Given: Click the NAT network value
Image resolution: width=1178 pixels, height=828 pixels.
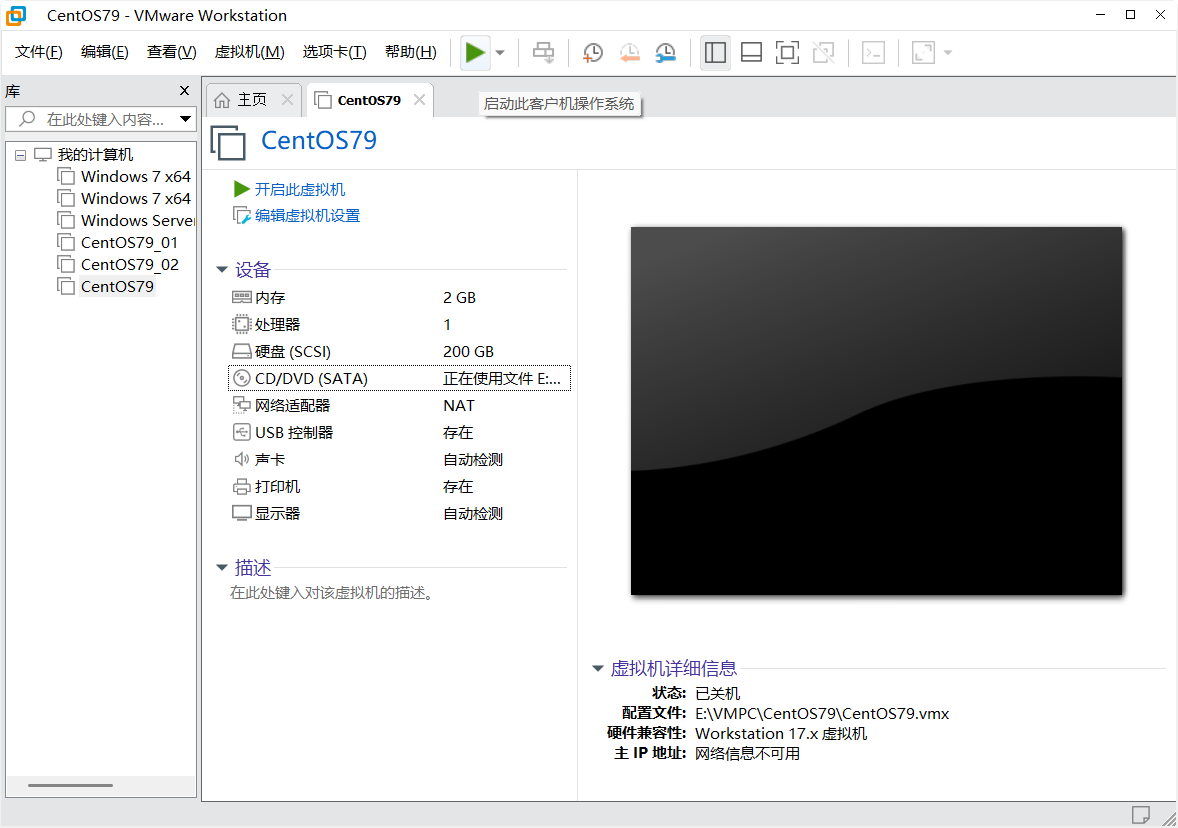Looking at the screenshot, I should [x=458, y=406].
